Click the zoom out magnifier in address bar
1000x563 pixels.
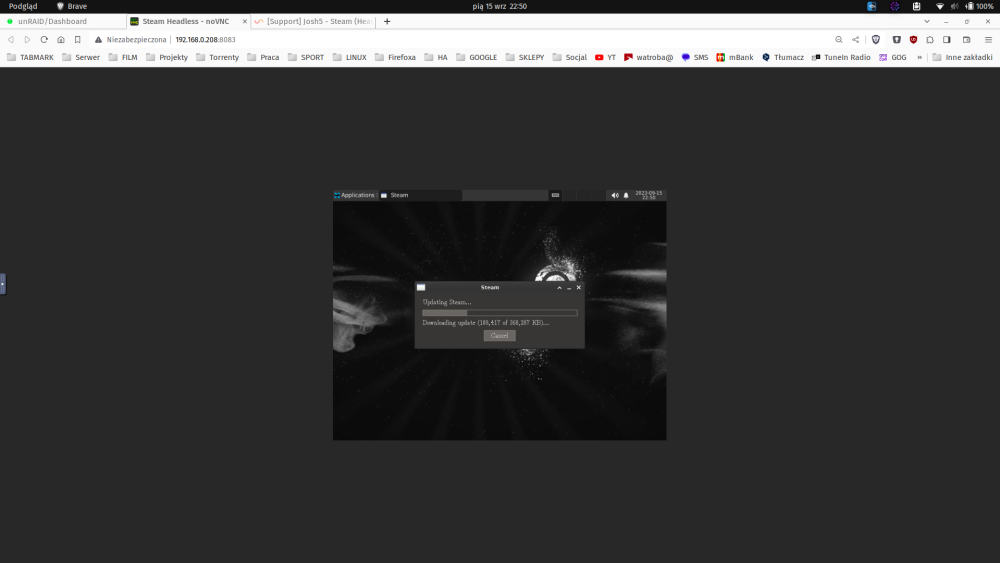[x=839, y=40]
